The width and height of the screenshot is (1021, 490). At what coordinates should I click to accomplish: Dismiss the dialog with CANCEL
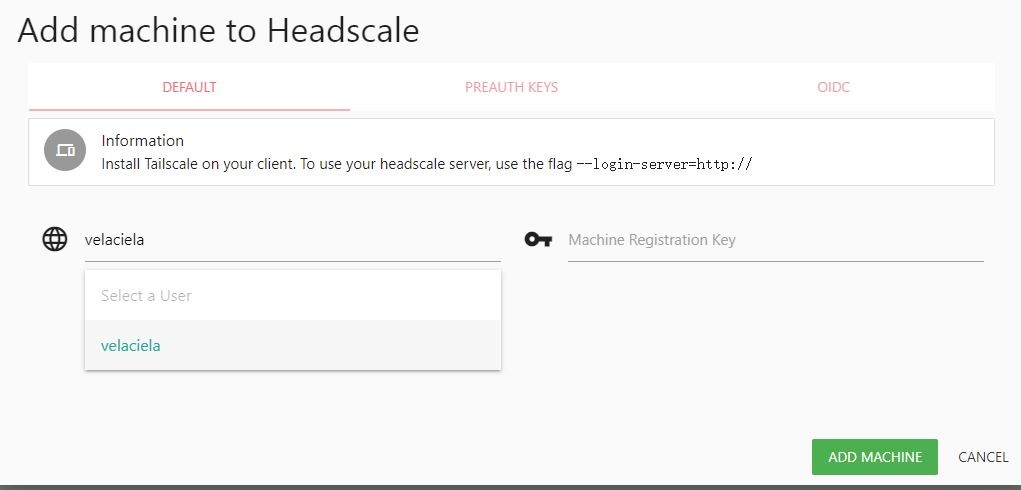point(983,457)
